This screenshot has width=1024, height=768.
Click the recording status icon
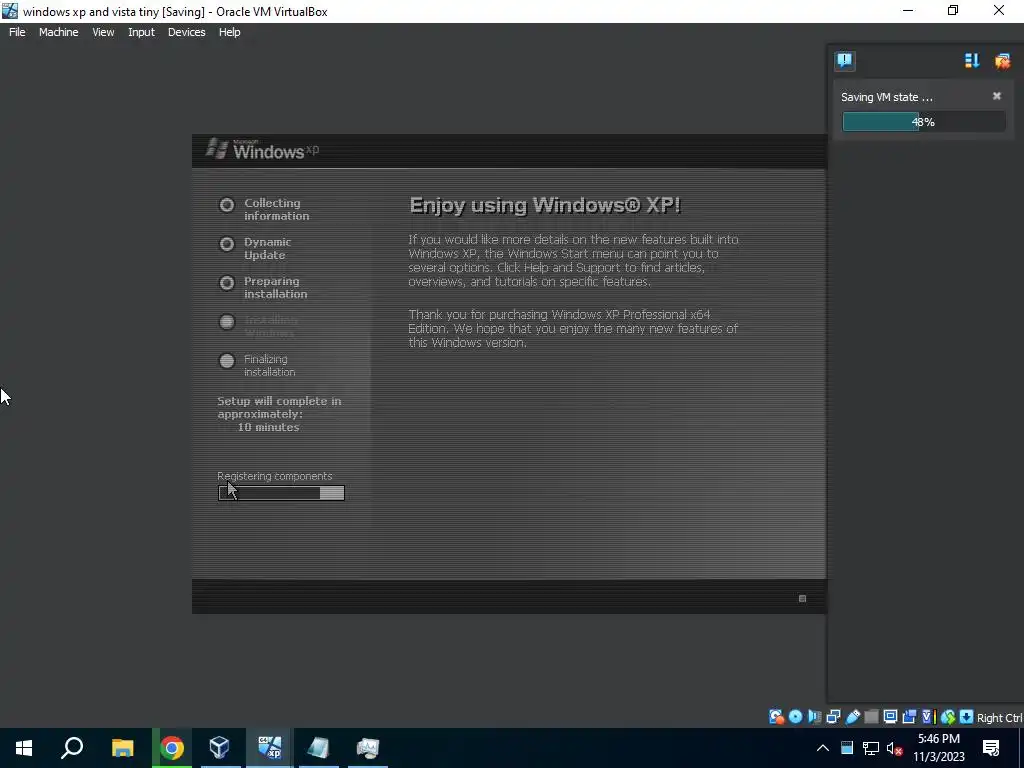coord(909,717)
